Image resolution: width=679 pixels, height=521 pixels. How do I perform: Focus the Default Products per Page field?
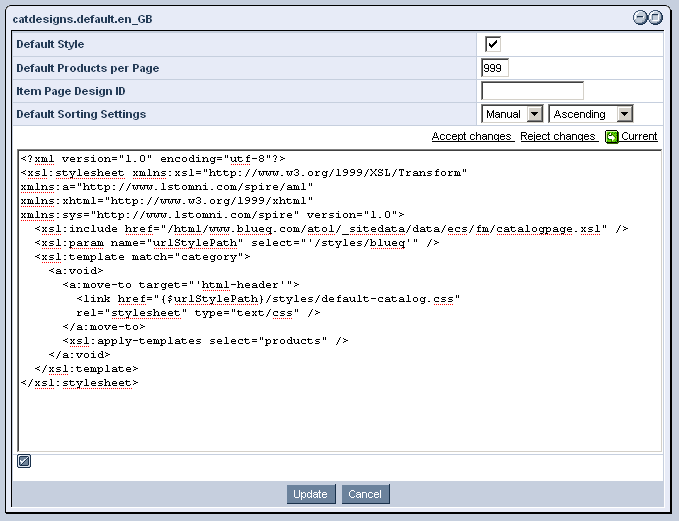(x=495, y=68)
